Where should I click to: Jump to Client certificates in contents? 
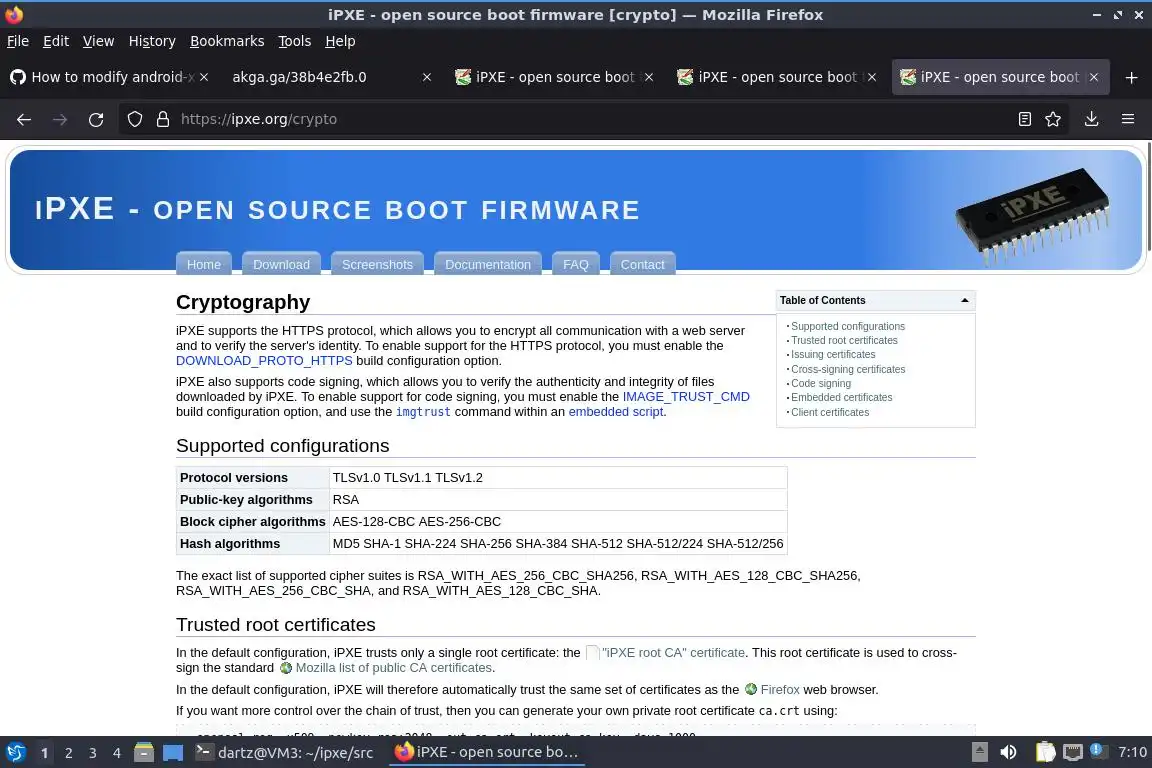tap(829, 412)
